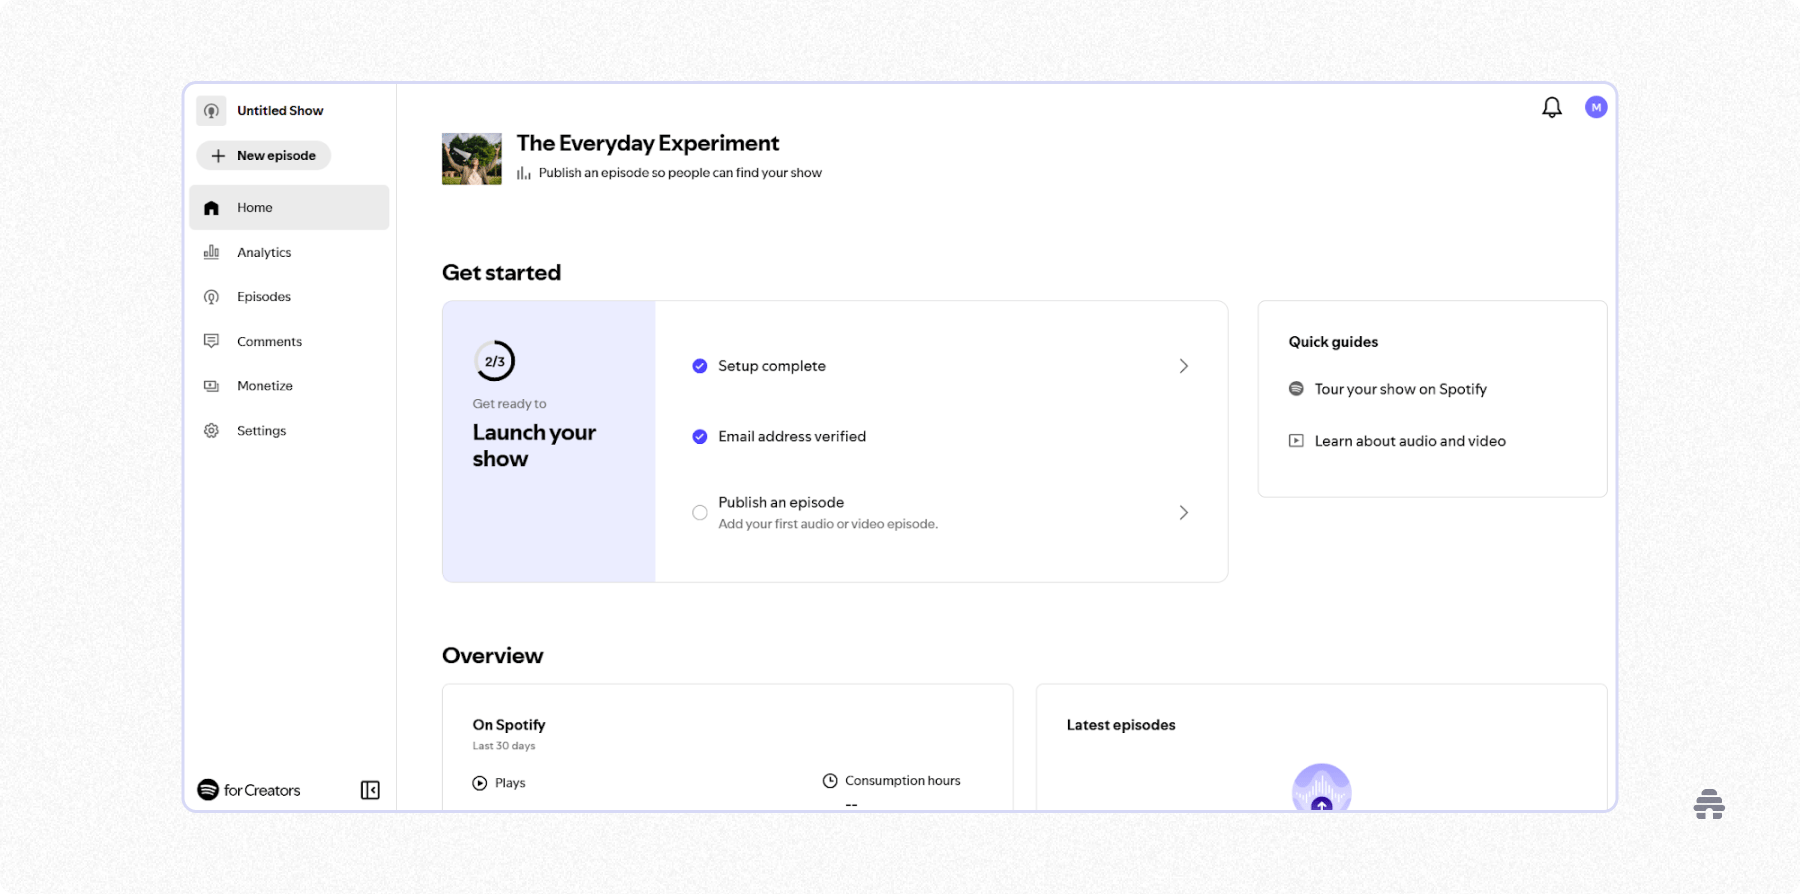The height and width of the screenshot is (894, 1800).
Task: Click the Plays metric label
Action: pos(510,783)
